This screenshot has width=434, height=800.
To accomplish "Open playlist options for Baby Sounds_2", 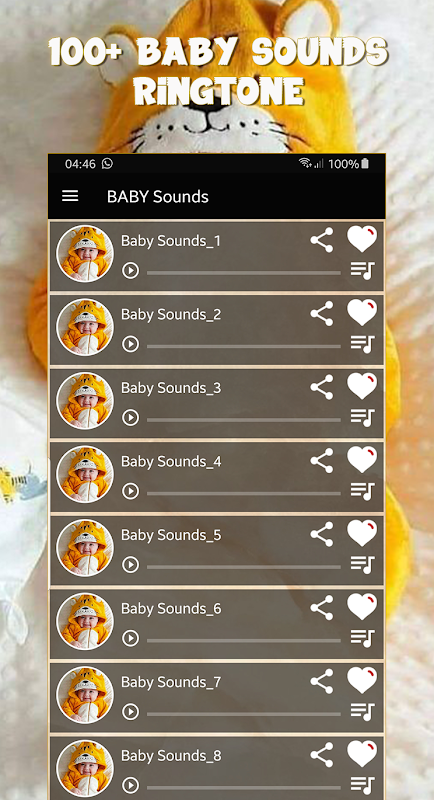I will coord(363,344).
